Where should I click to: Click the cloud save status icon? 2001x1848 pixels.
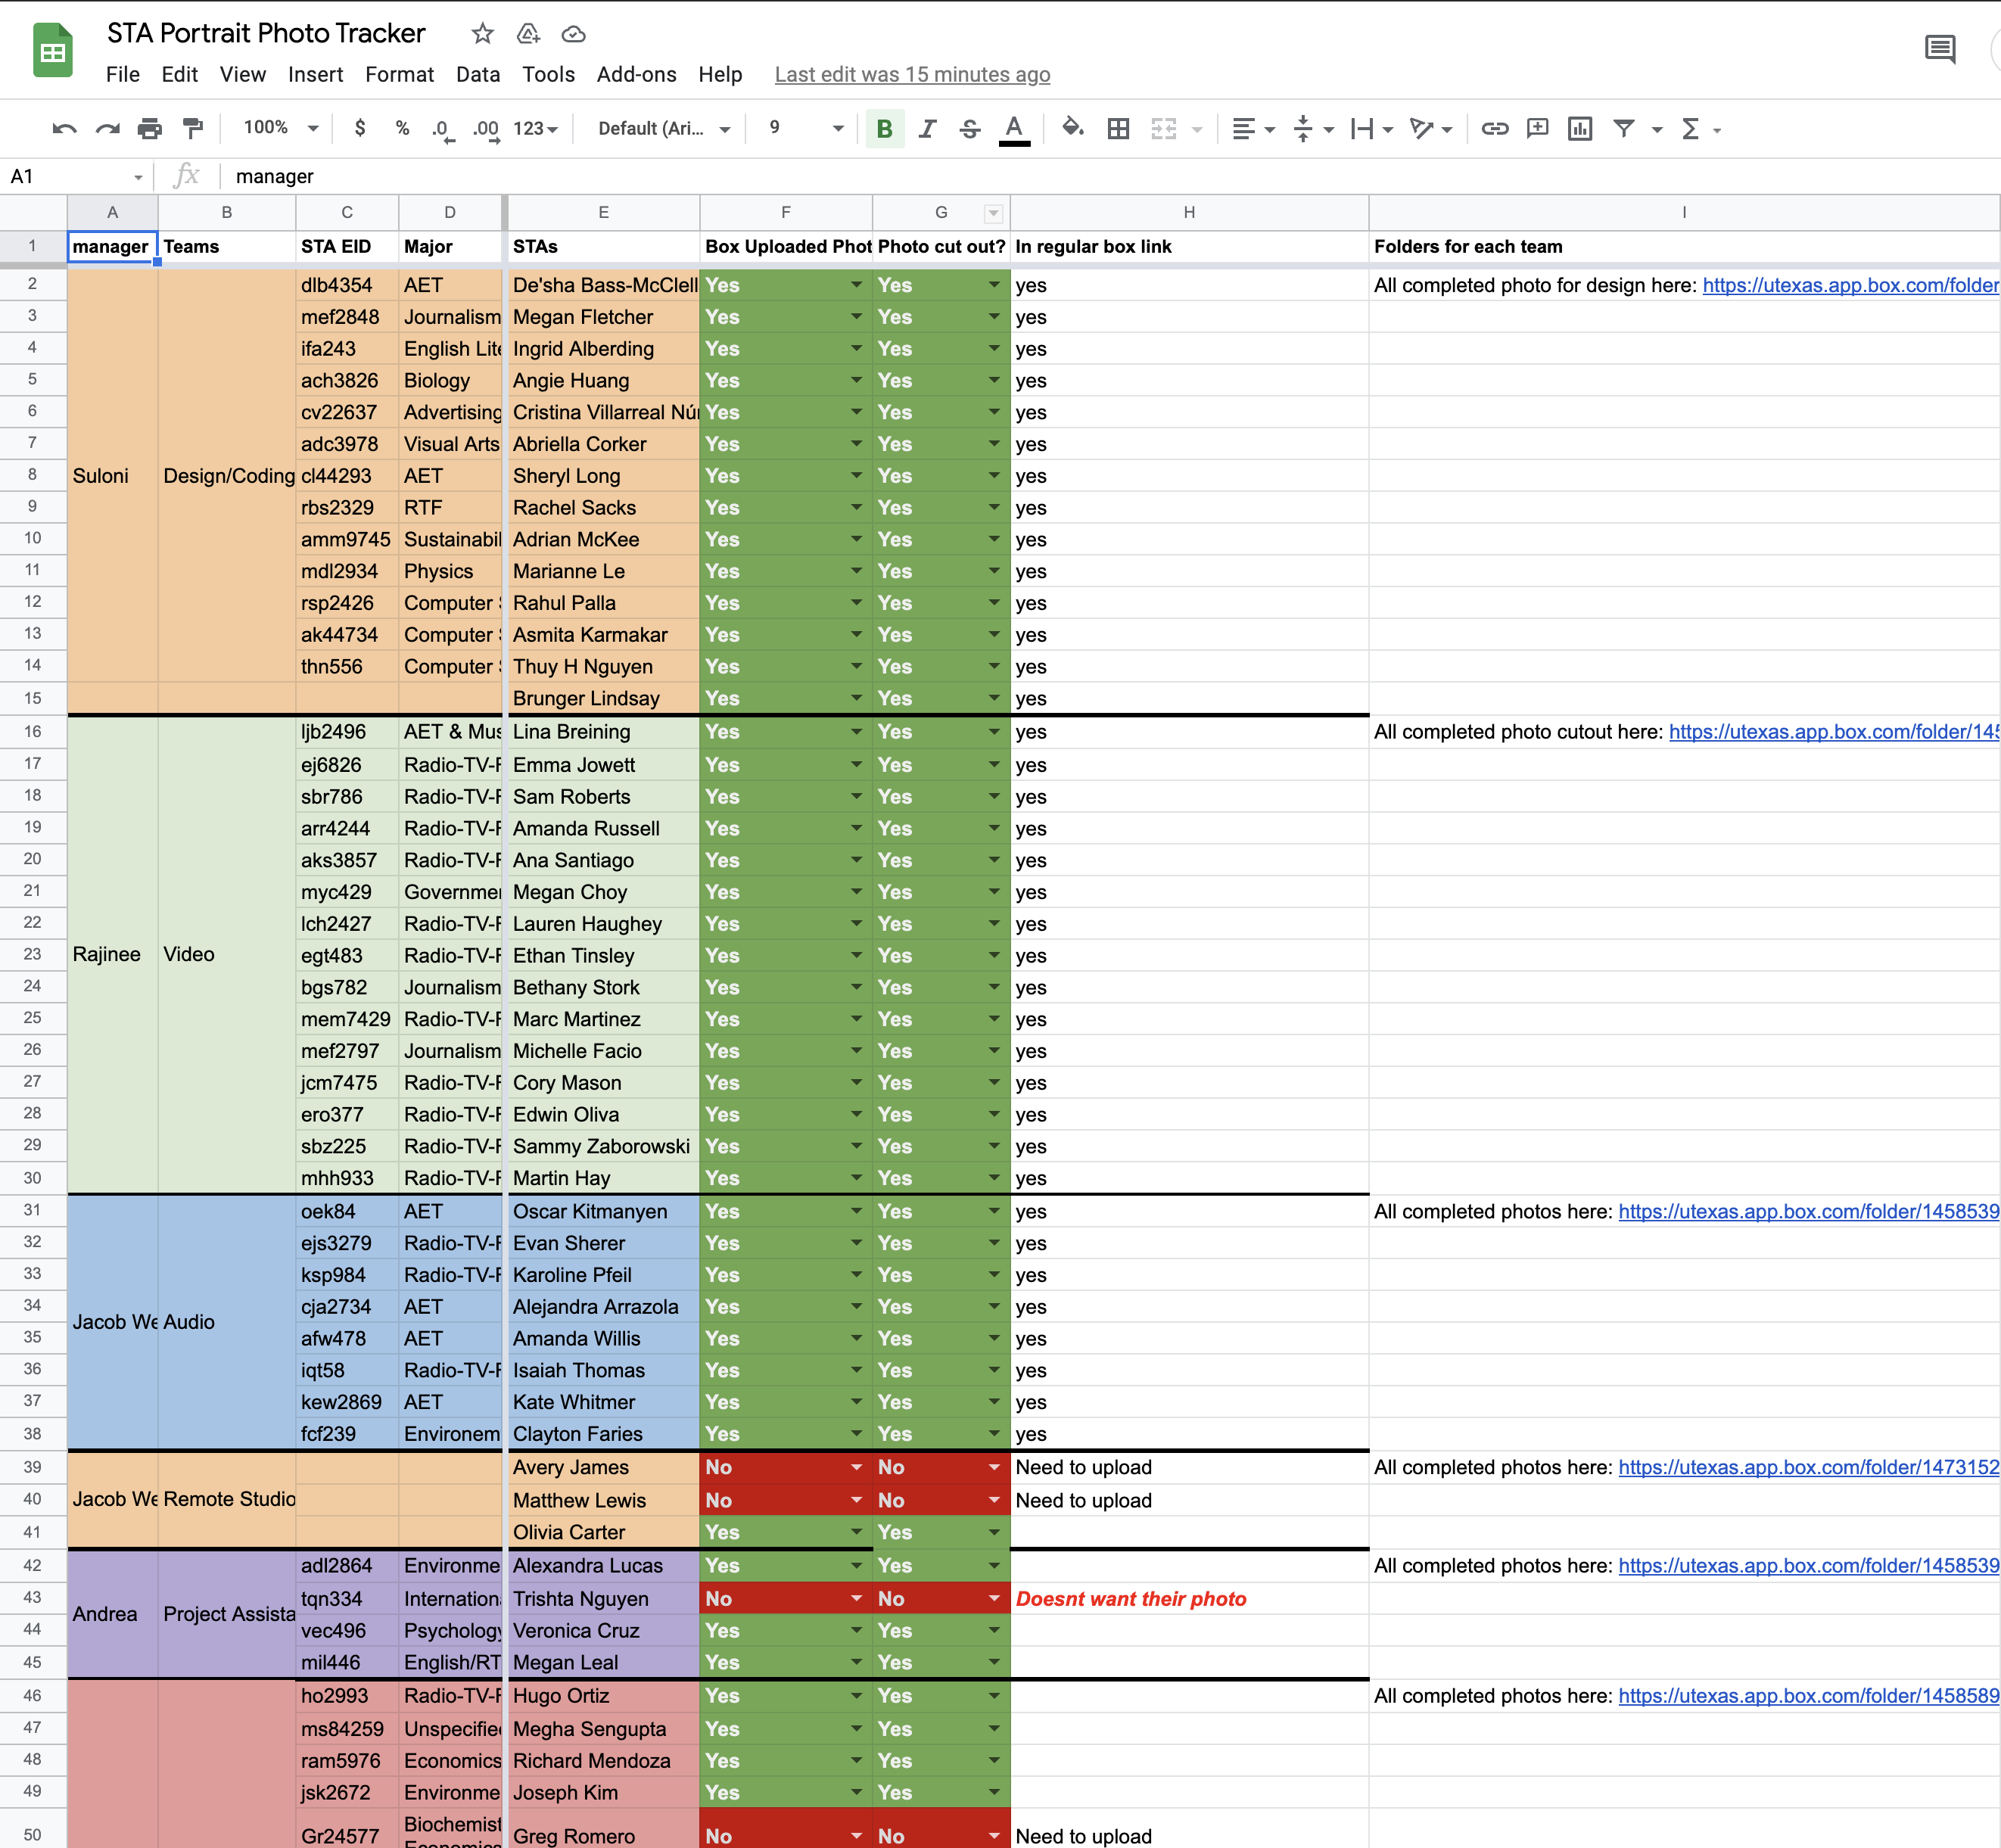[573, 33]
